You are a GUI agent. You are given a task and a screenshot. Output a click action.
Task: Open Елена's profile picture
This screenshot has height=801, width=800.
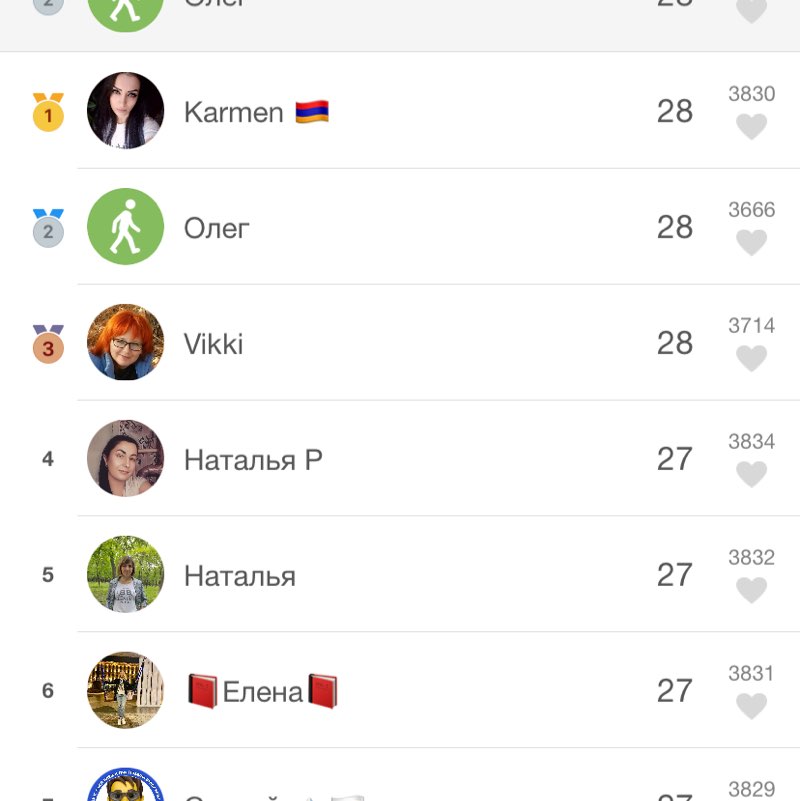[125, 690]
